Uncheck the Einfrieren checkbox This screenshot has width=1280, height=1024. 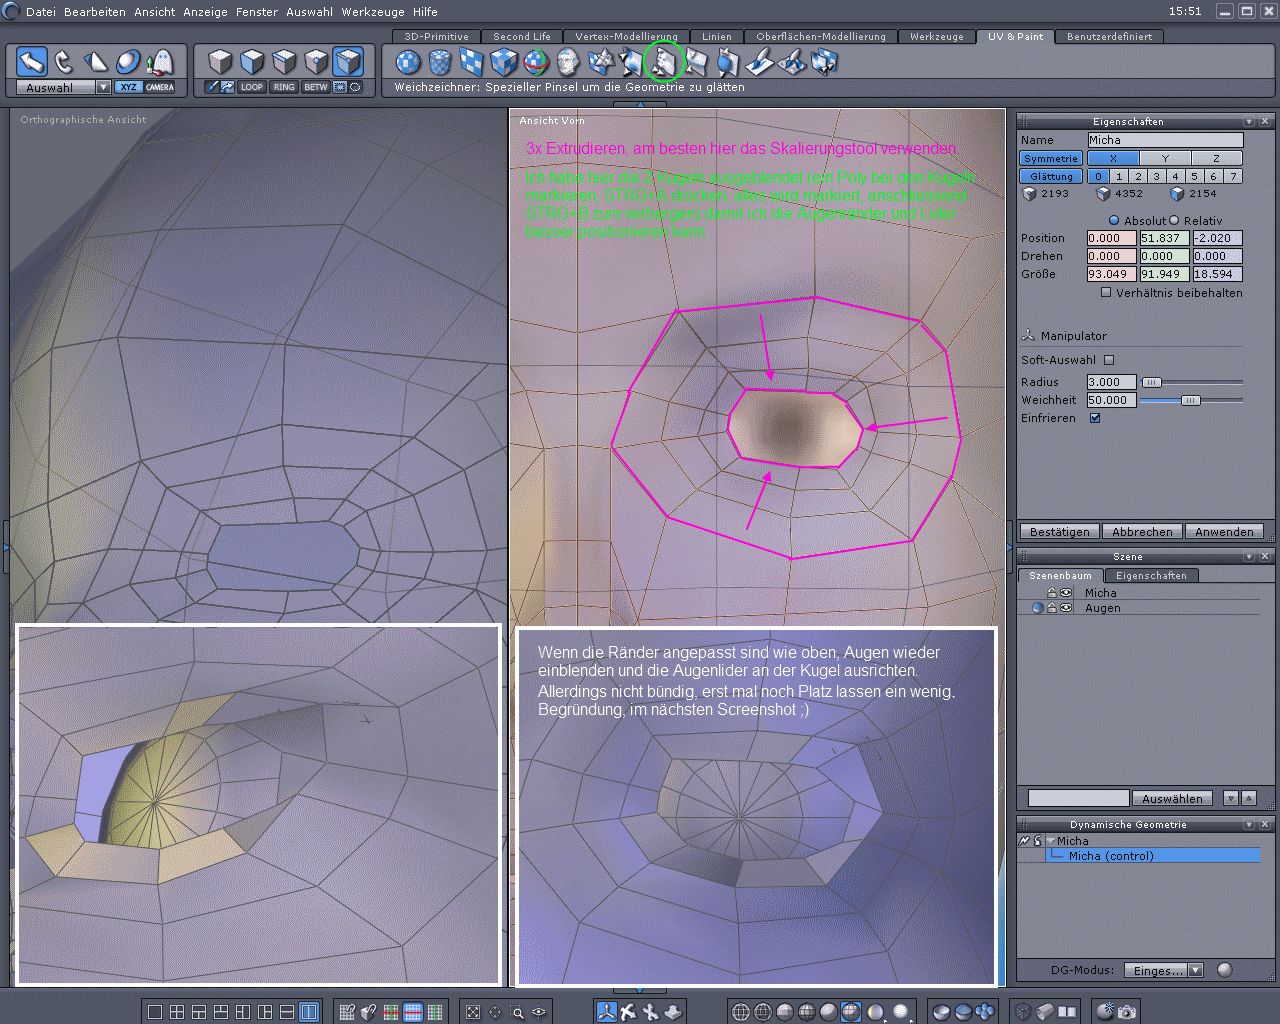click(1095, 418)
